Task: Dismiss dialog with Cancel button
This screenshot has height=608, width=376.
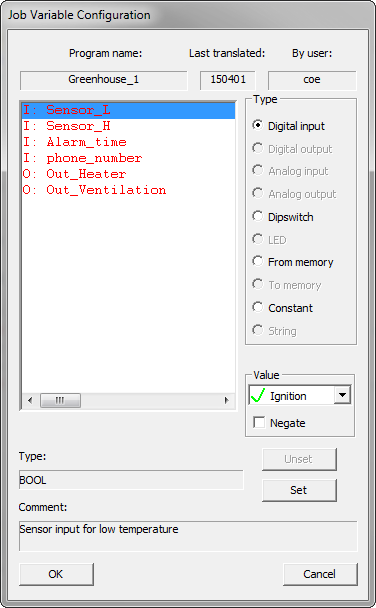Action: 320,574
